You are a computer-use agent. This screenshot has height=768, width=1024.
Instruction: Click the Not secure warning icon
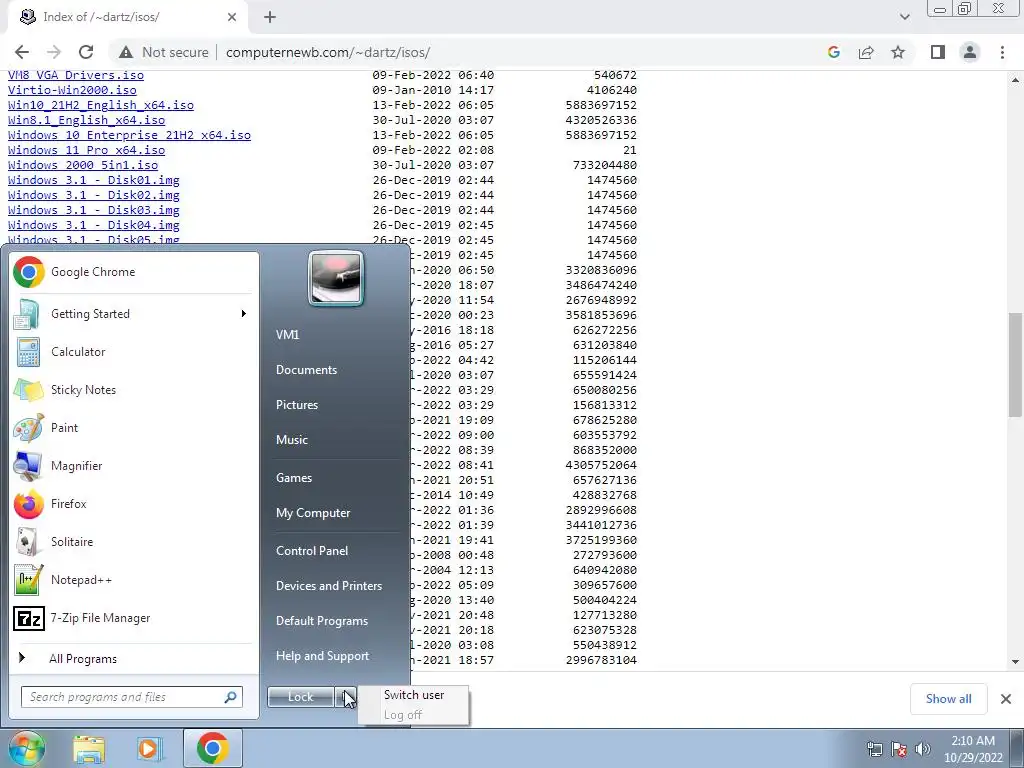tap(126, 52)
